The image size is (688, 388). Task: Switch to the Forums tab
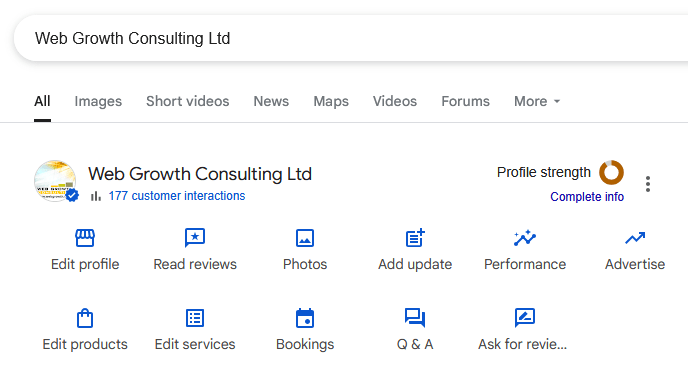466,101
